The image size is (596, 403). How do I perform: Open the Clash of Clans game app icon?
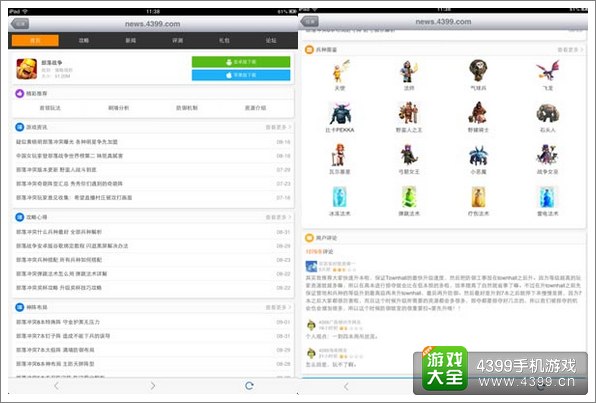26,68
